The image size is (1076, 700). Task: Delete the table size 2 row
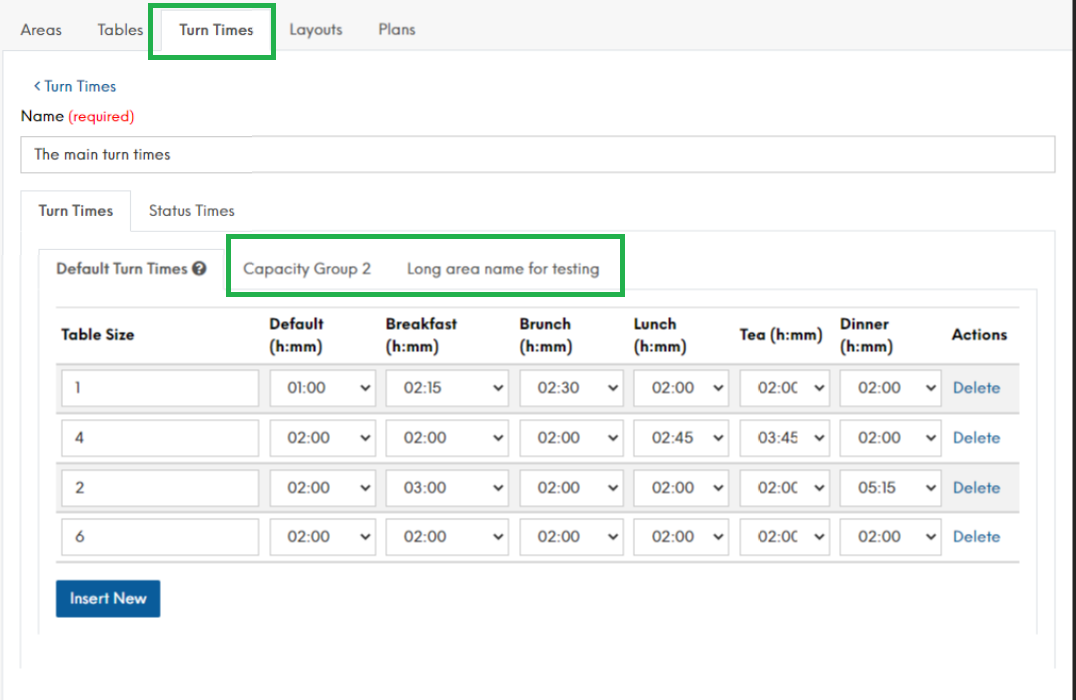point(976,488)
